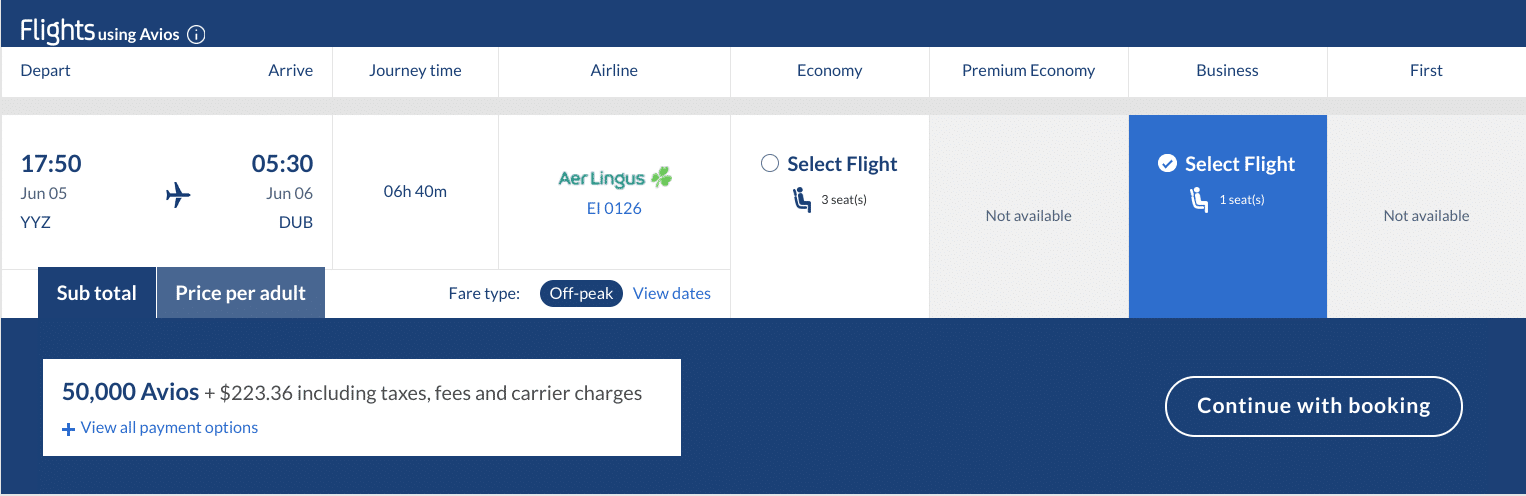Toggle the Business Select Flight checkmark
The image size is (1526, 496).
tap(1167, 164)
